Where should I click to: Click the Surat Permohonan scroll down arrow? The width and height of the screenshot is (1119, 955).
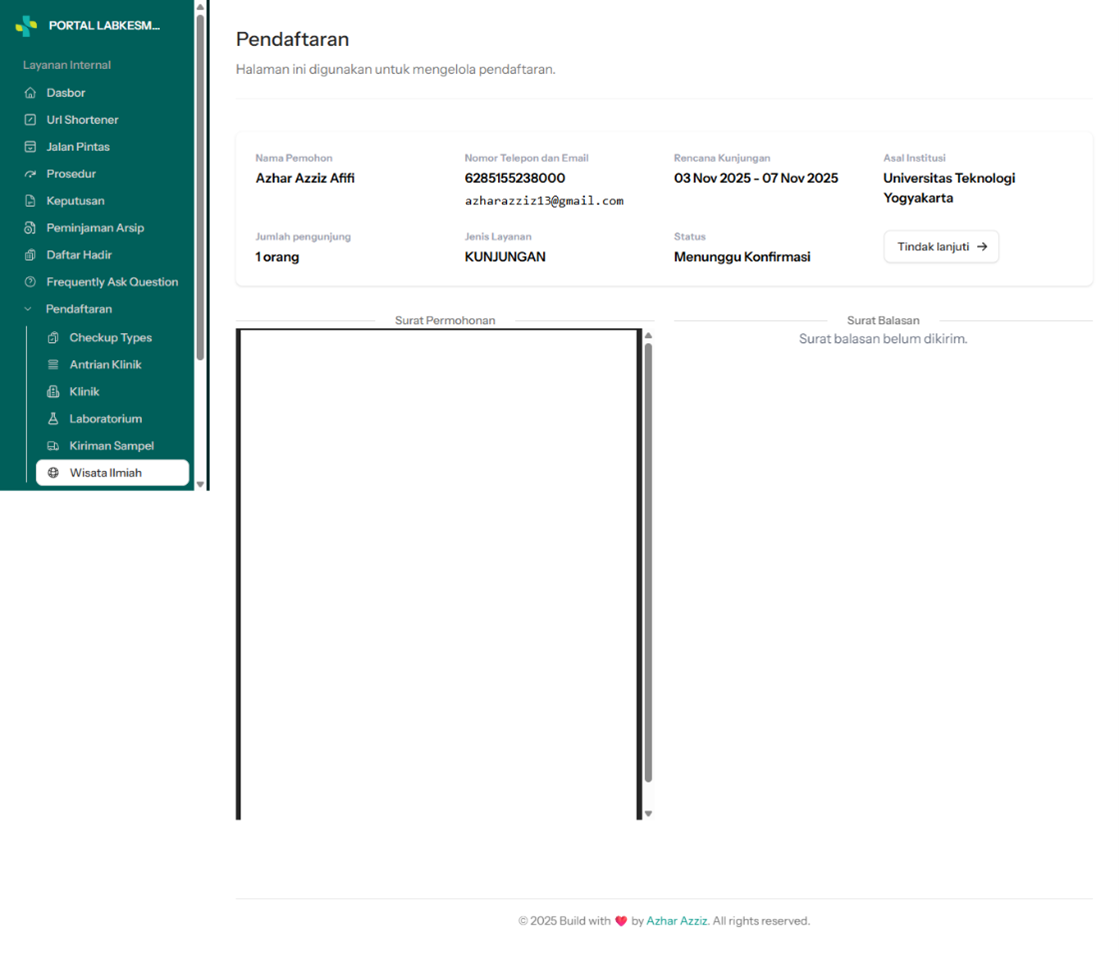click(649, 814)
